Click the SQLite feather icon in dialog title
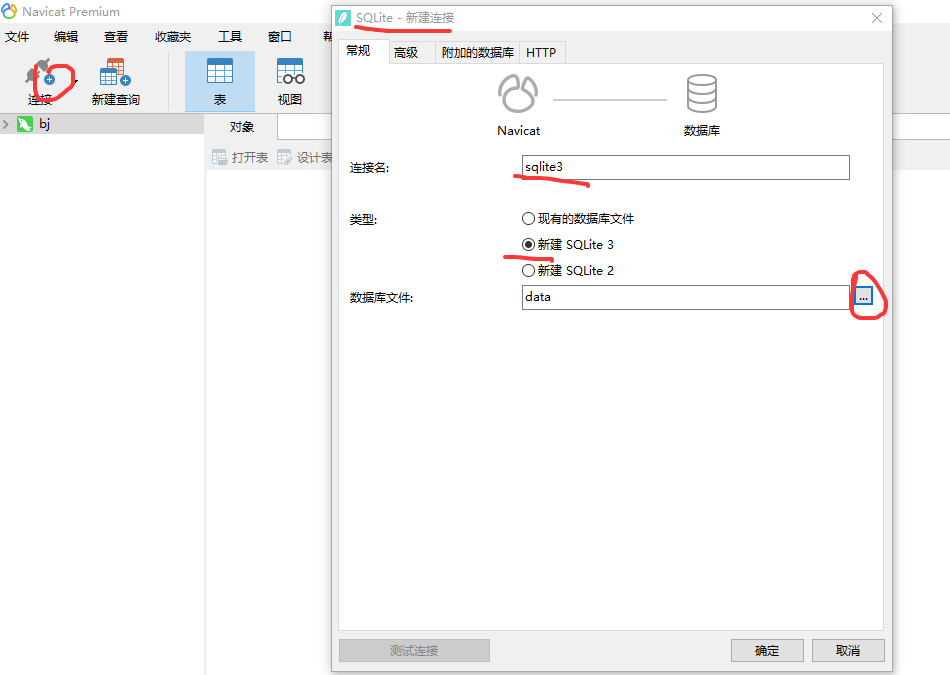 coord(343,18)
